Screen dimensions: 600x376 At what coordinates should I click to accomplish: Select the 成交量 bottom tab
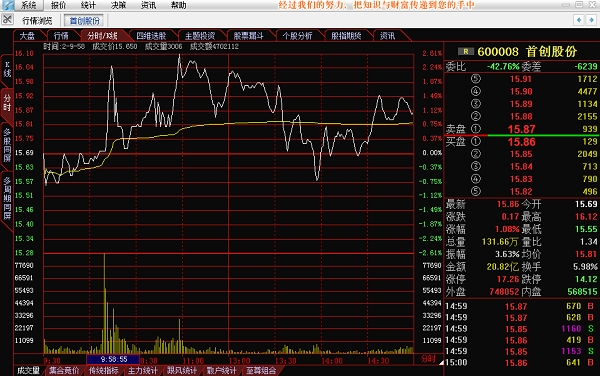tap(29, 370)
